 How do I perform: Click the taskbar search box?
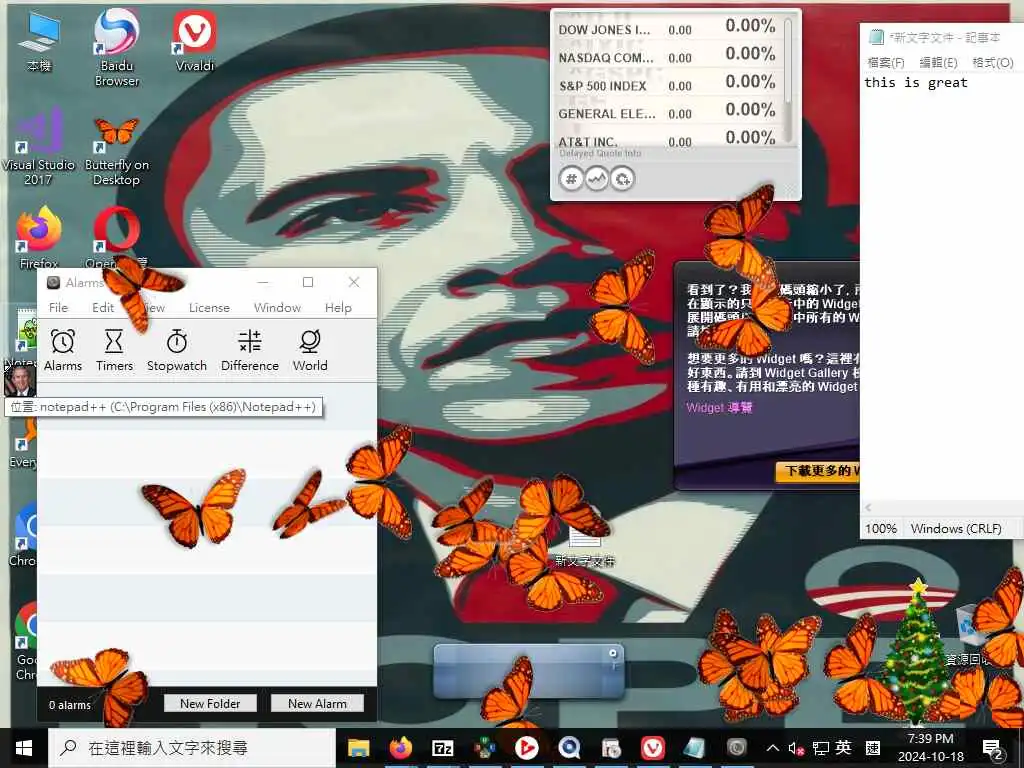click(x=191, y=748)
